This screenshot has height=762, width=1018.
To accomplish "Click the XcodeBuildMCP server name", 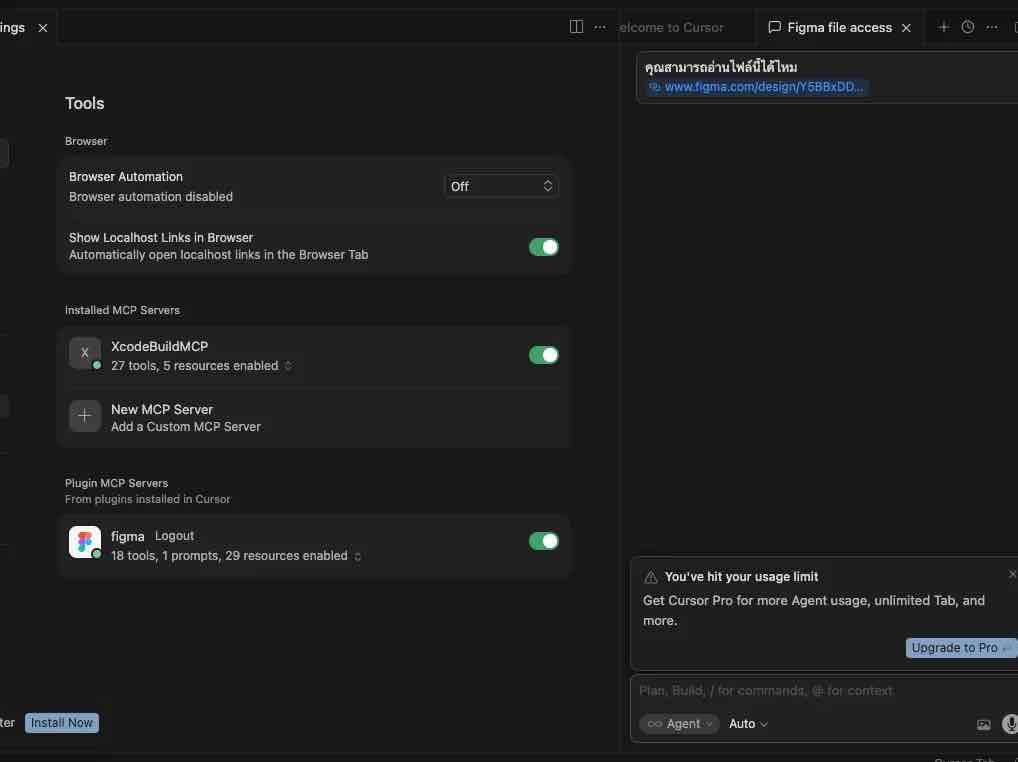I will coord(159,346).
